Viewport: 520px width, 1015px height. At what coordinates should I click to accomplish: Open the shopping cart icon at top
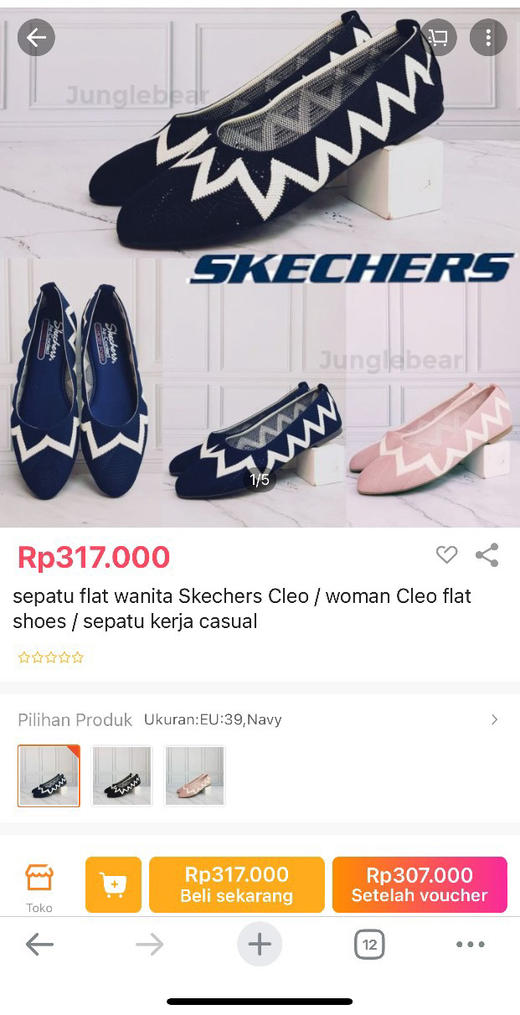pyautogui.click(x=438, y=38)
